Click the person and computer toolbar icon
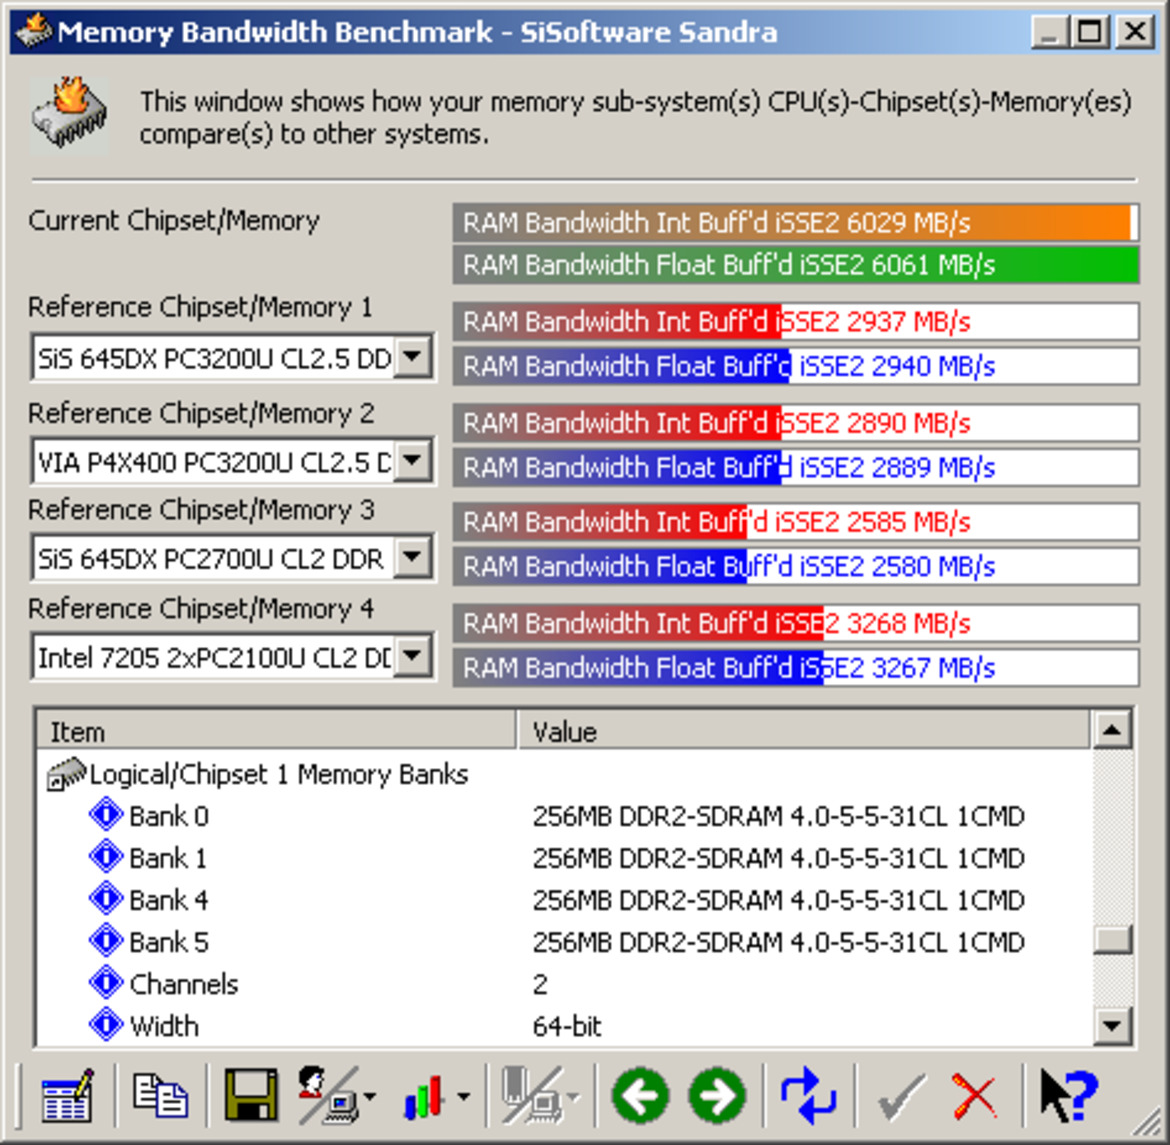1170x1145 pixels. (x=327, y=1095)
